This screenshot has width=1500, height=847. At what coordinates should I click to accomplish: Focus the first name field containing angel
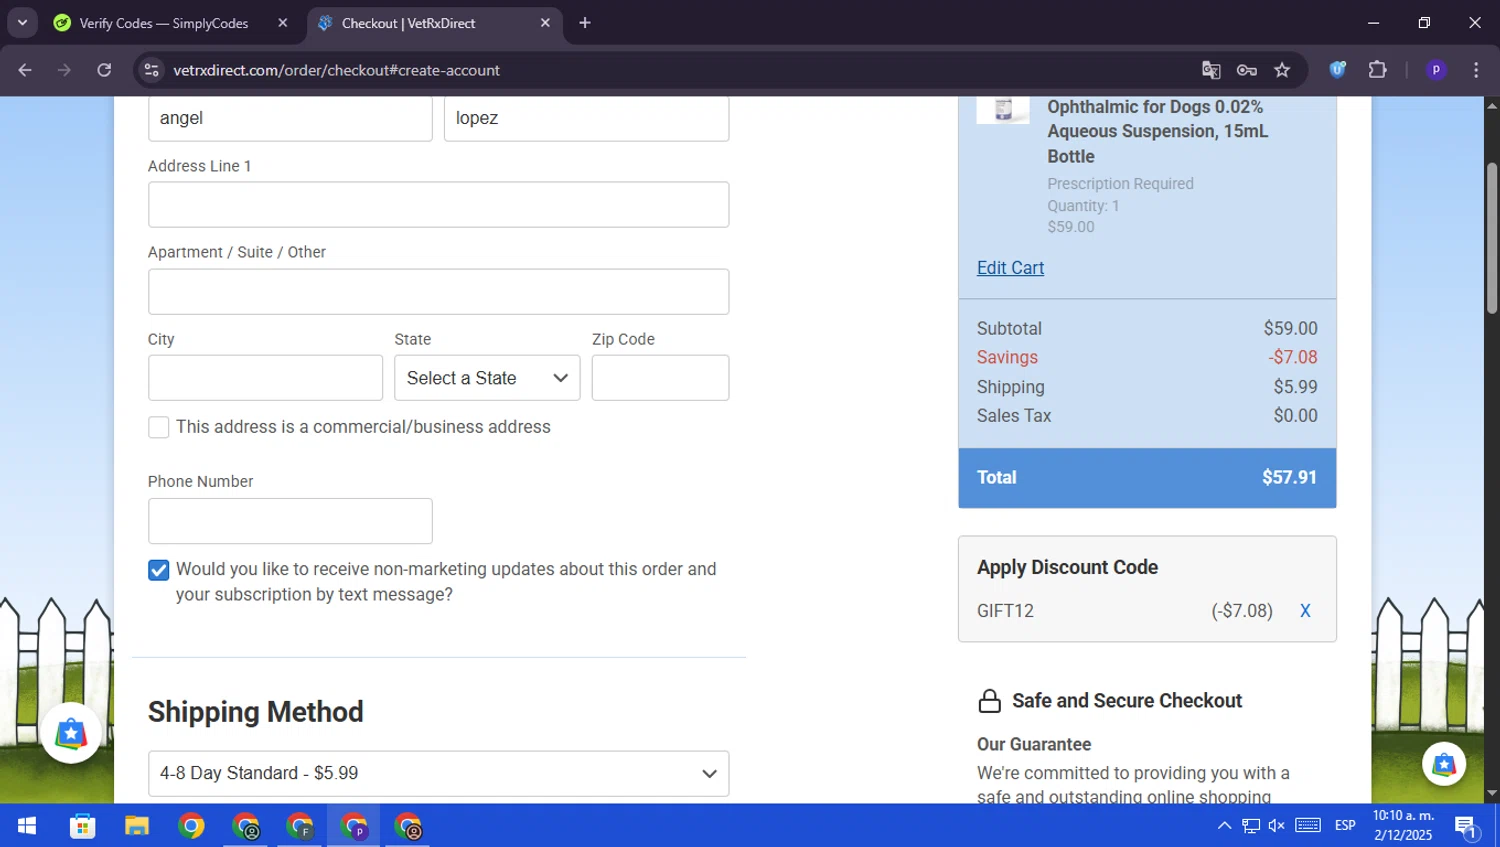(x=290, y=118)
